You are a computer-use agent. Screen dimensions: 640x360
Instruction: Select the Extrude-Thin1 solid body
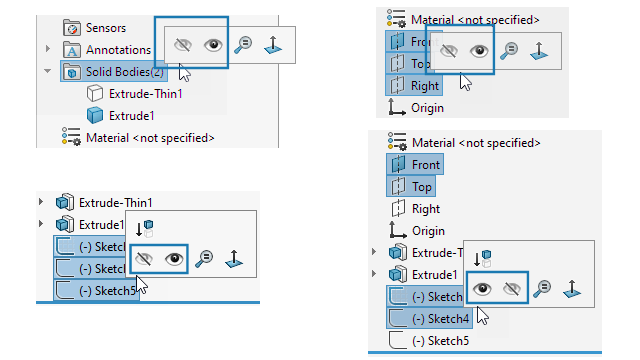(x=135, y=94)
